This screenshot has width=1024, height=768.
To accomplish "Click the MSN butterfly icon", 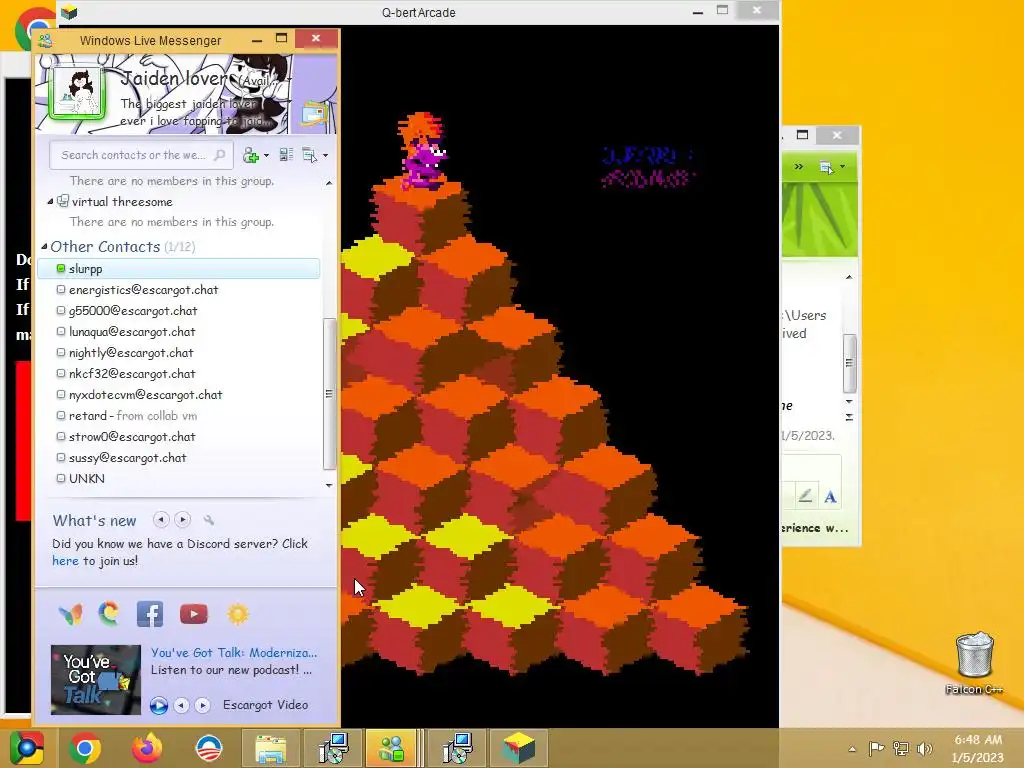I will pyautogui.click(x=70, y=615).
